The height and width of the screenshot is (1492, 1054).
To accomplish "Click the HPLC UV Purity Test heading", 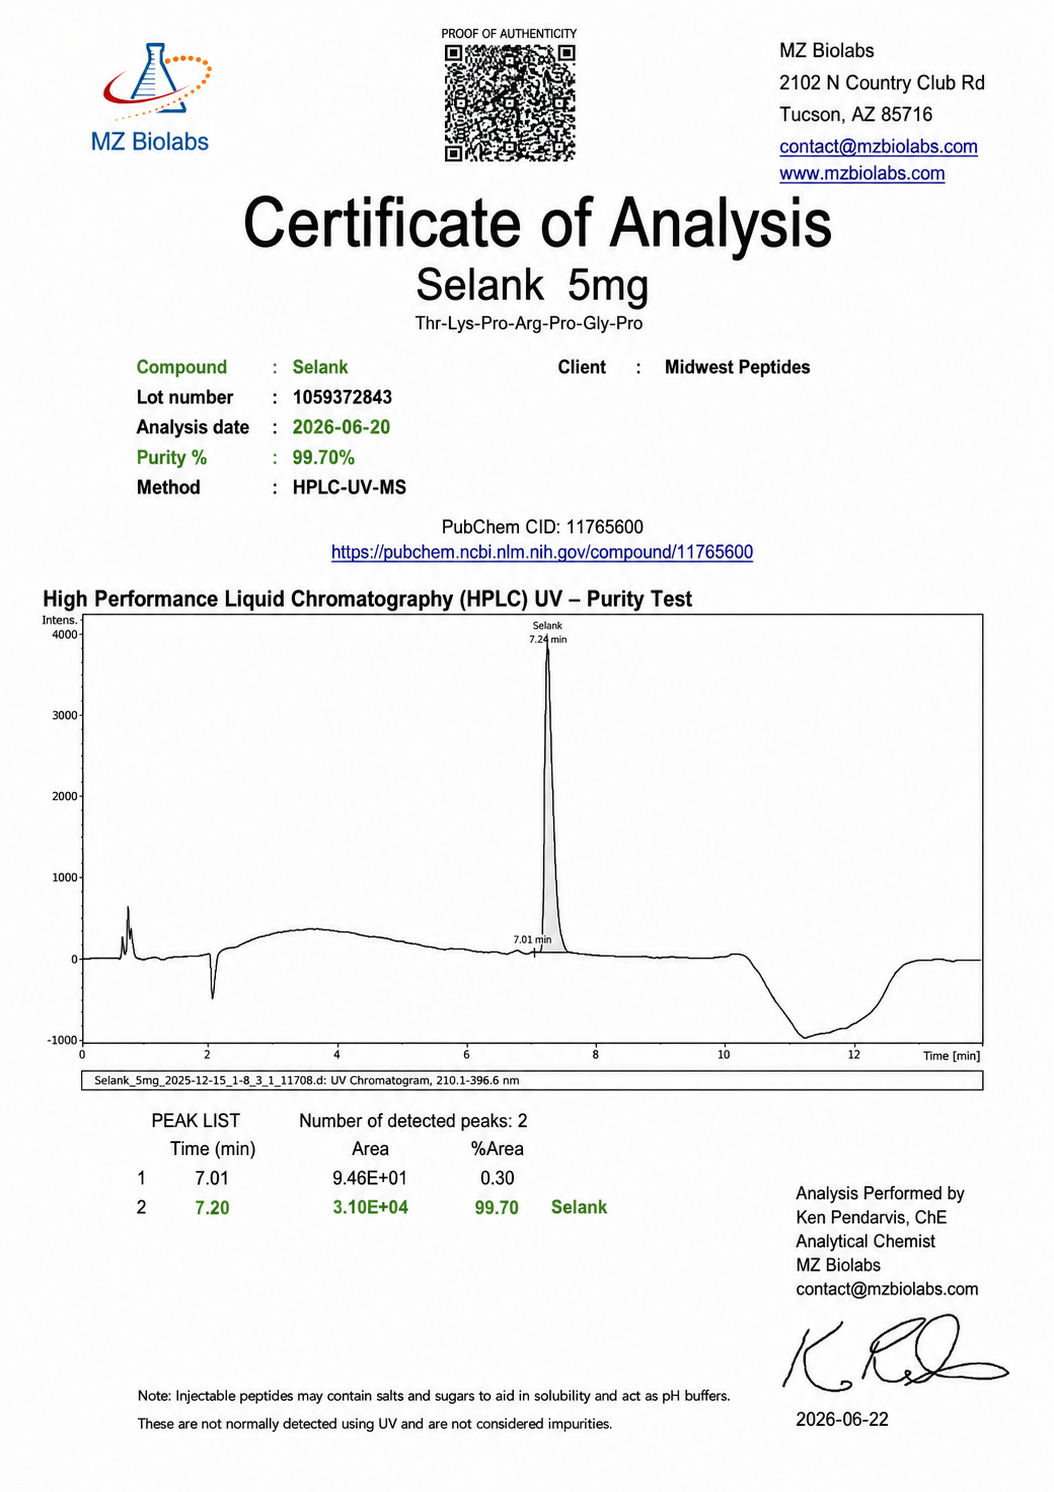I will pyautogui.click(x=367, y=599).
